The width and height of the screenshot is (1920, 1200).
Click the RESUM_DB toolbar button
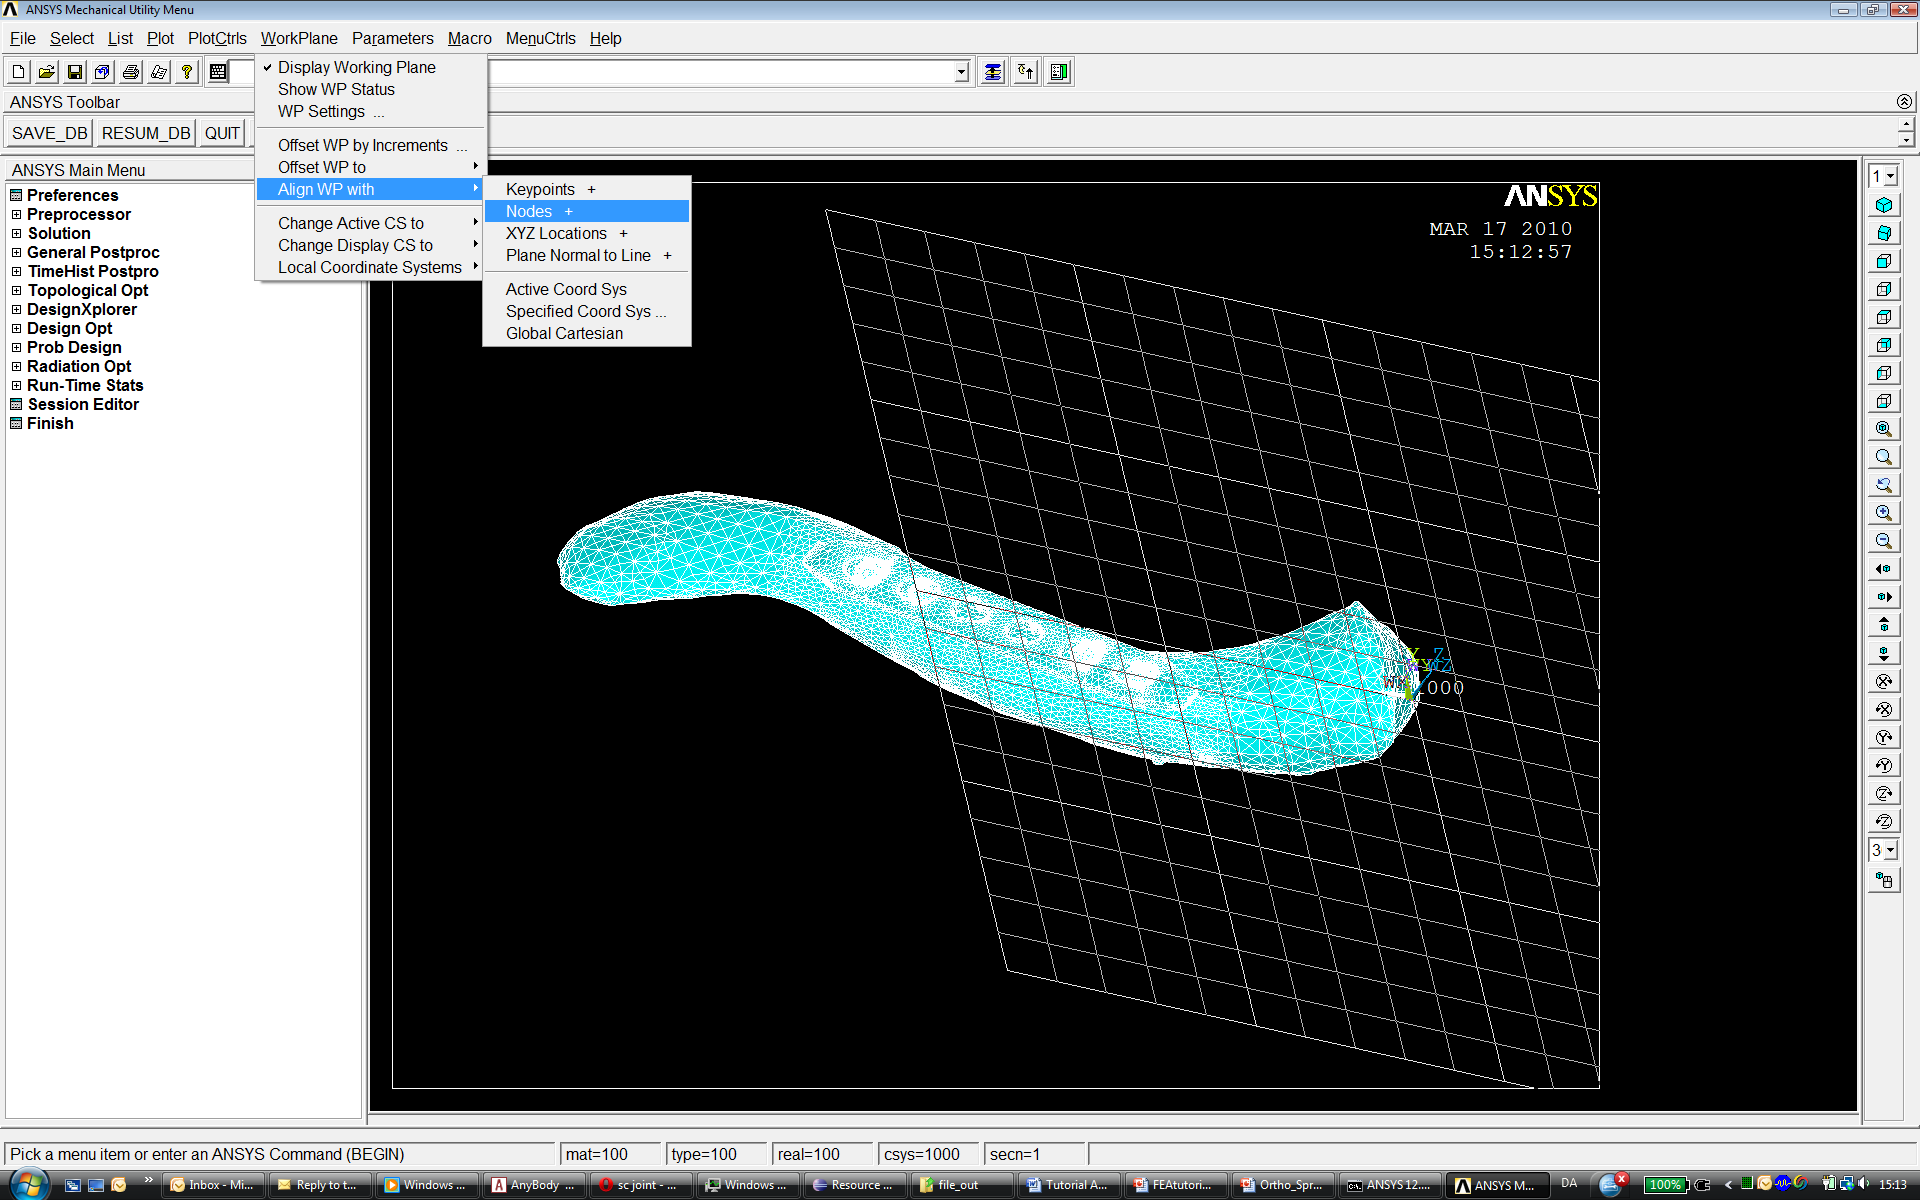point(146,133)
